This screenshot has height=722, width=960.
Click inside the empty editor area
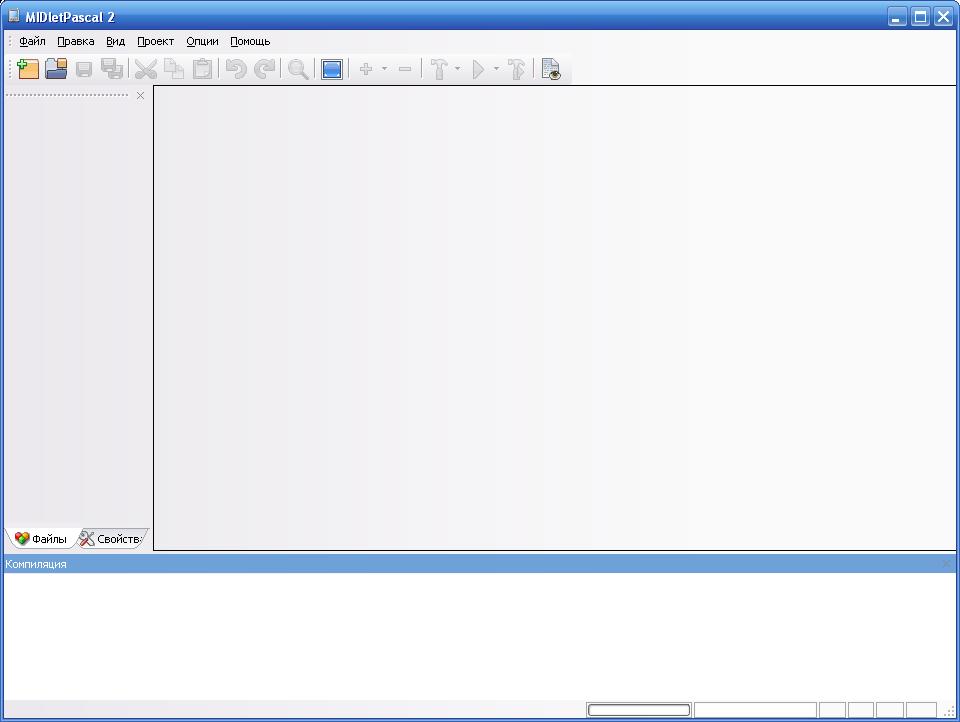pos(555,318)
